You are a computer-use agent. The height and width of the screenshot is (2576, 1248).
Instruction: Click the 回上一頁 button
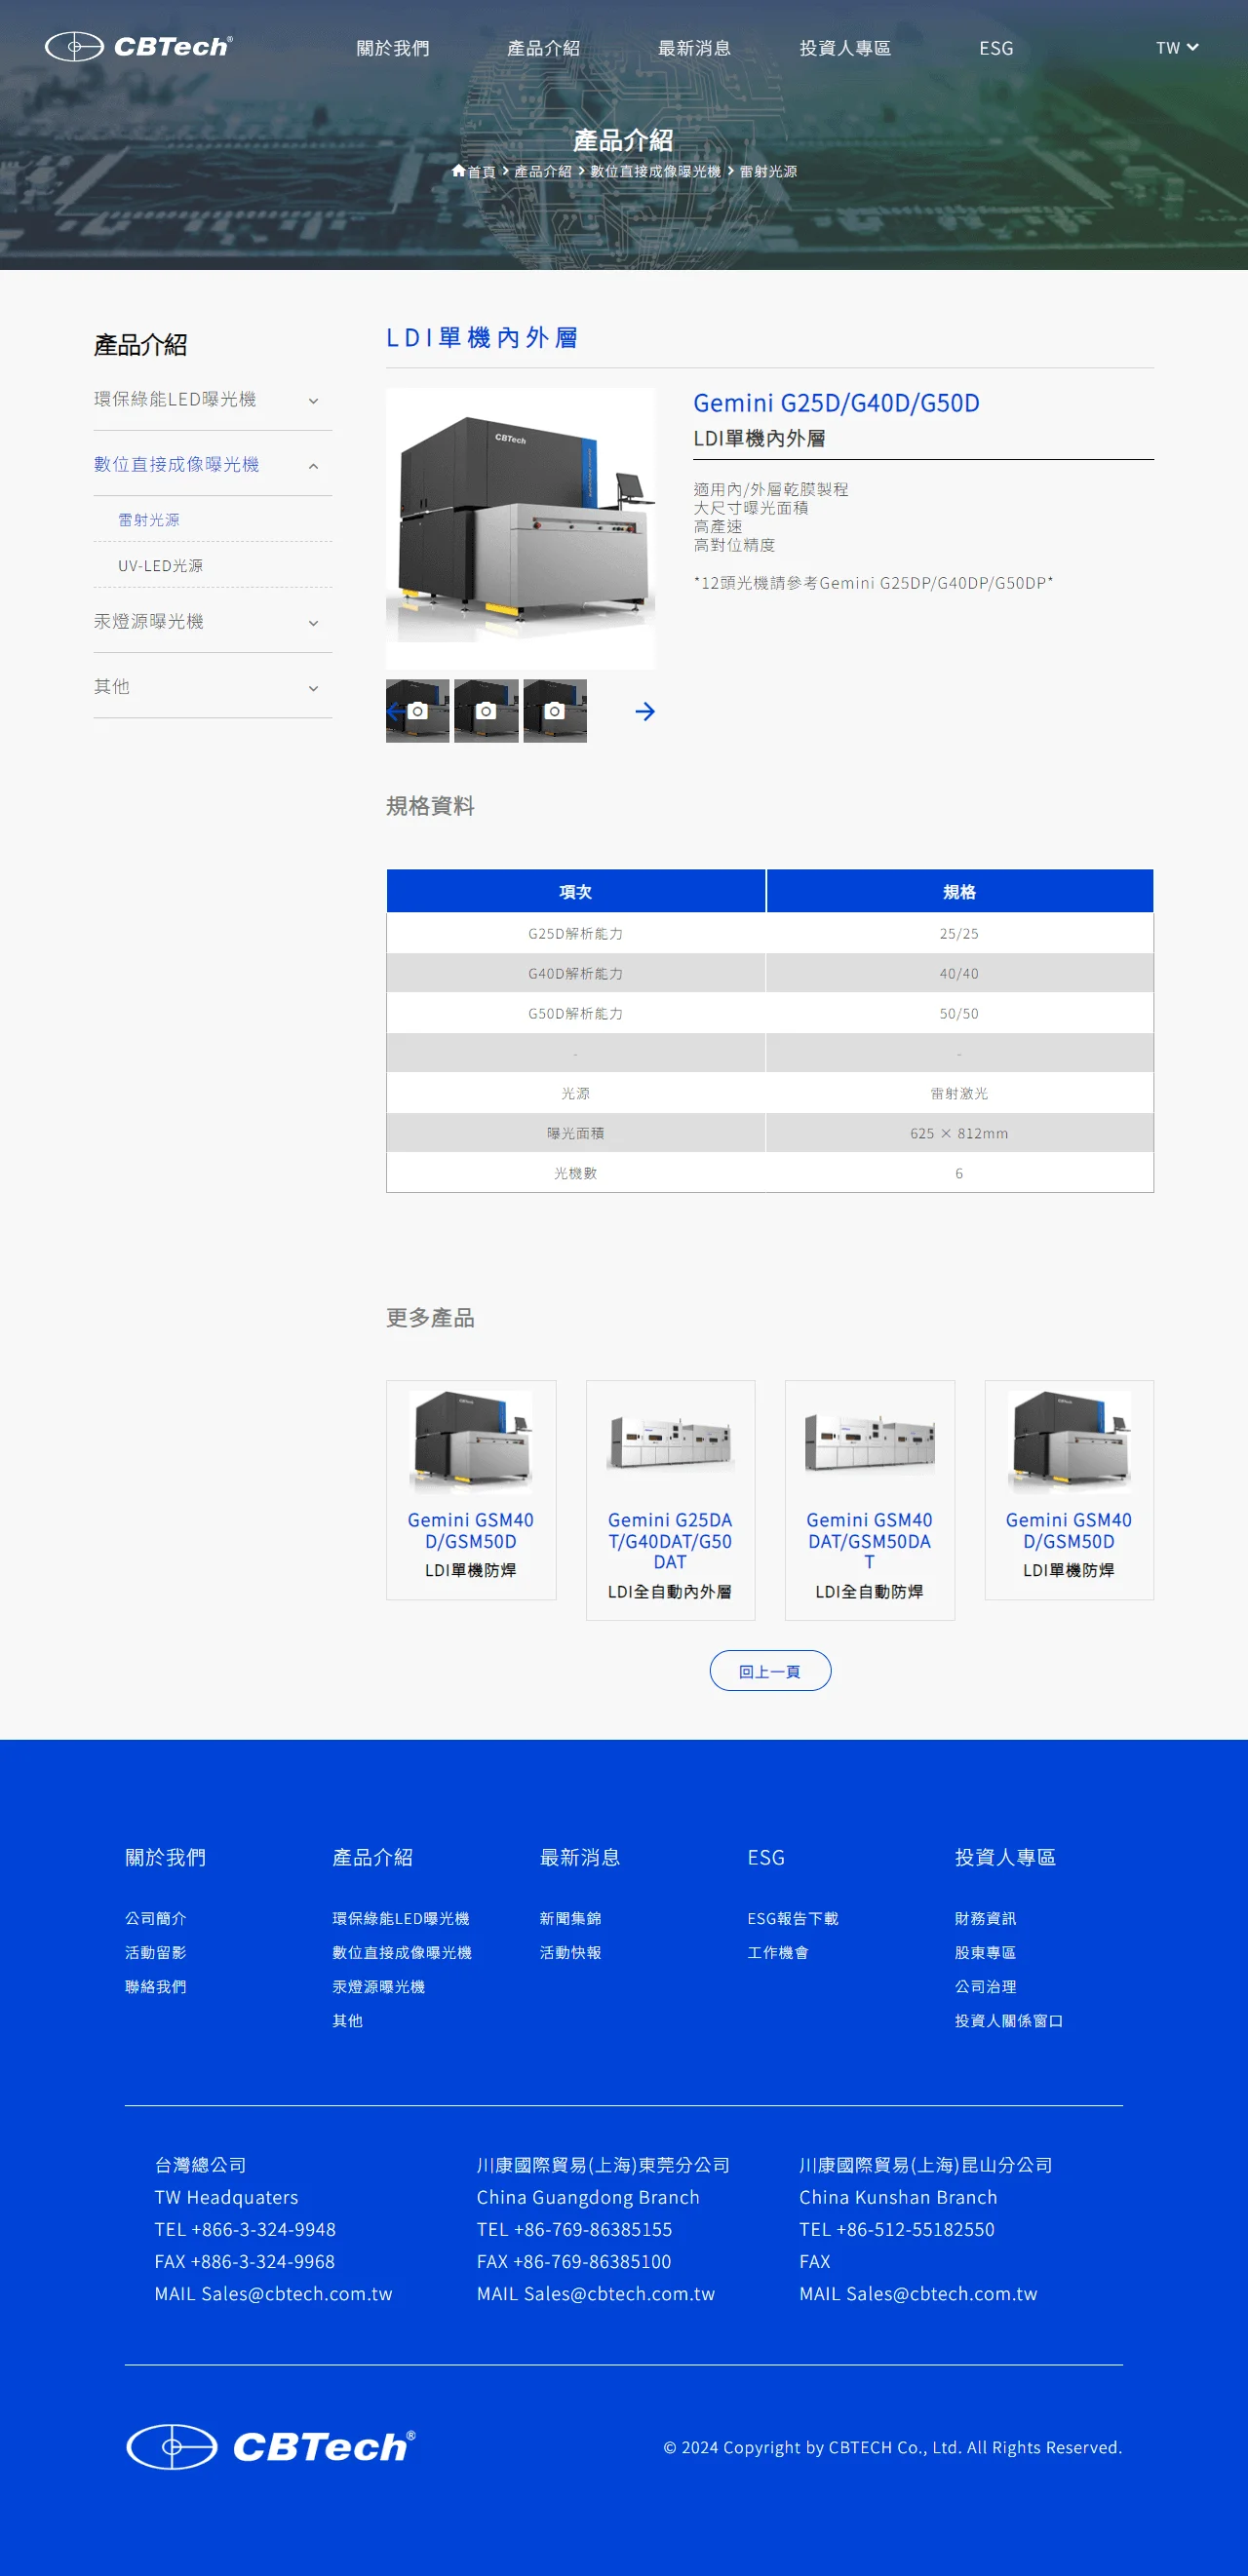pyautogui.click(x=770, y=1670)
